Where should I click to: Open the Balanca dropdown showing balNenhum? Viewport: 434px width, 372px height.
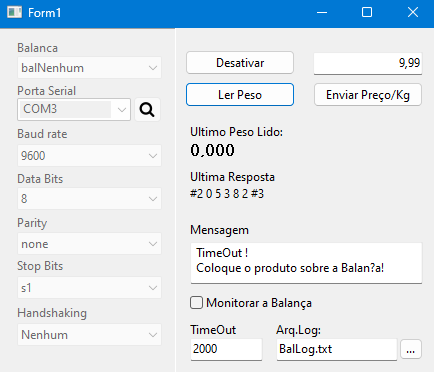coord(89,68)
